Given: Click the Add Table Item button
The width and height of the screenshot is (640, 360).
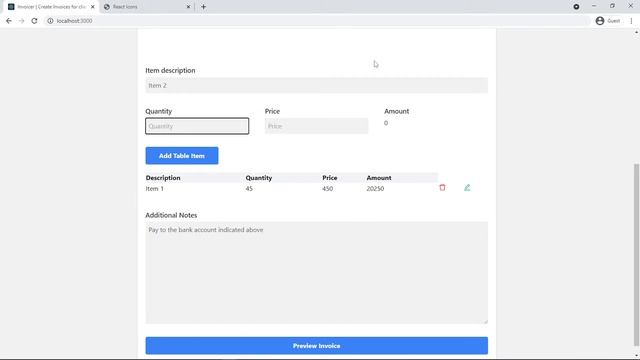Looking at the screenshot, I should pyautogui.click(x=182, y=156).
